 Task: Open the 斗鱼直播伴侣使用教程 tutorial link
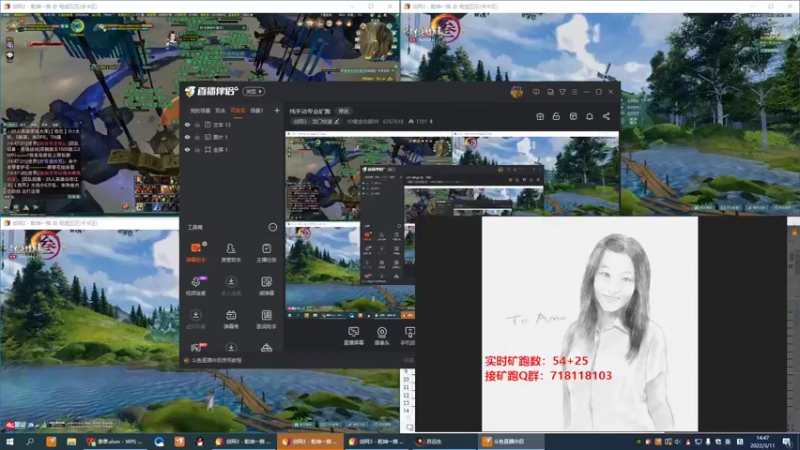coord(216,360)
